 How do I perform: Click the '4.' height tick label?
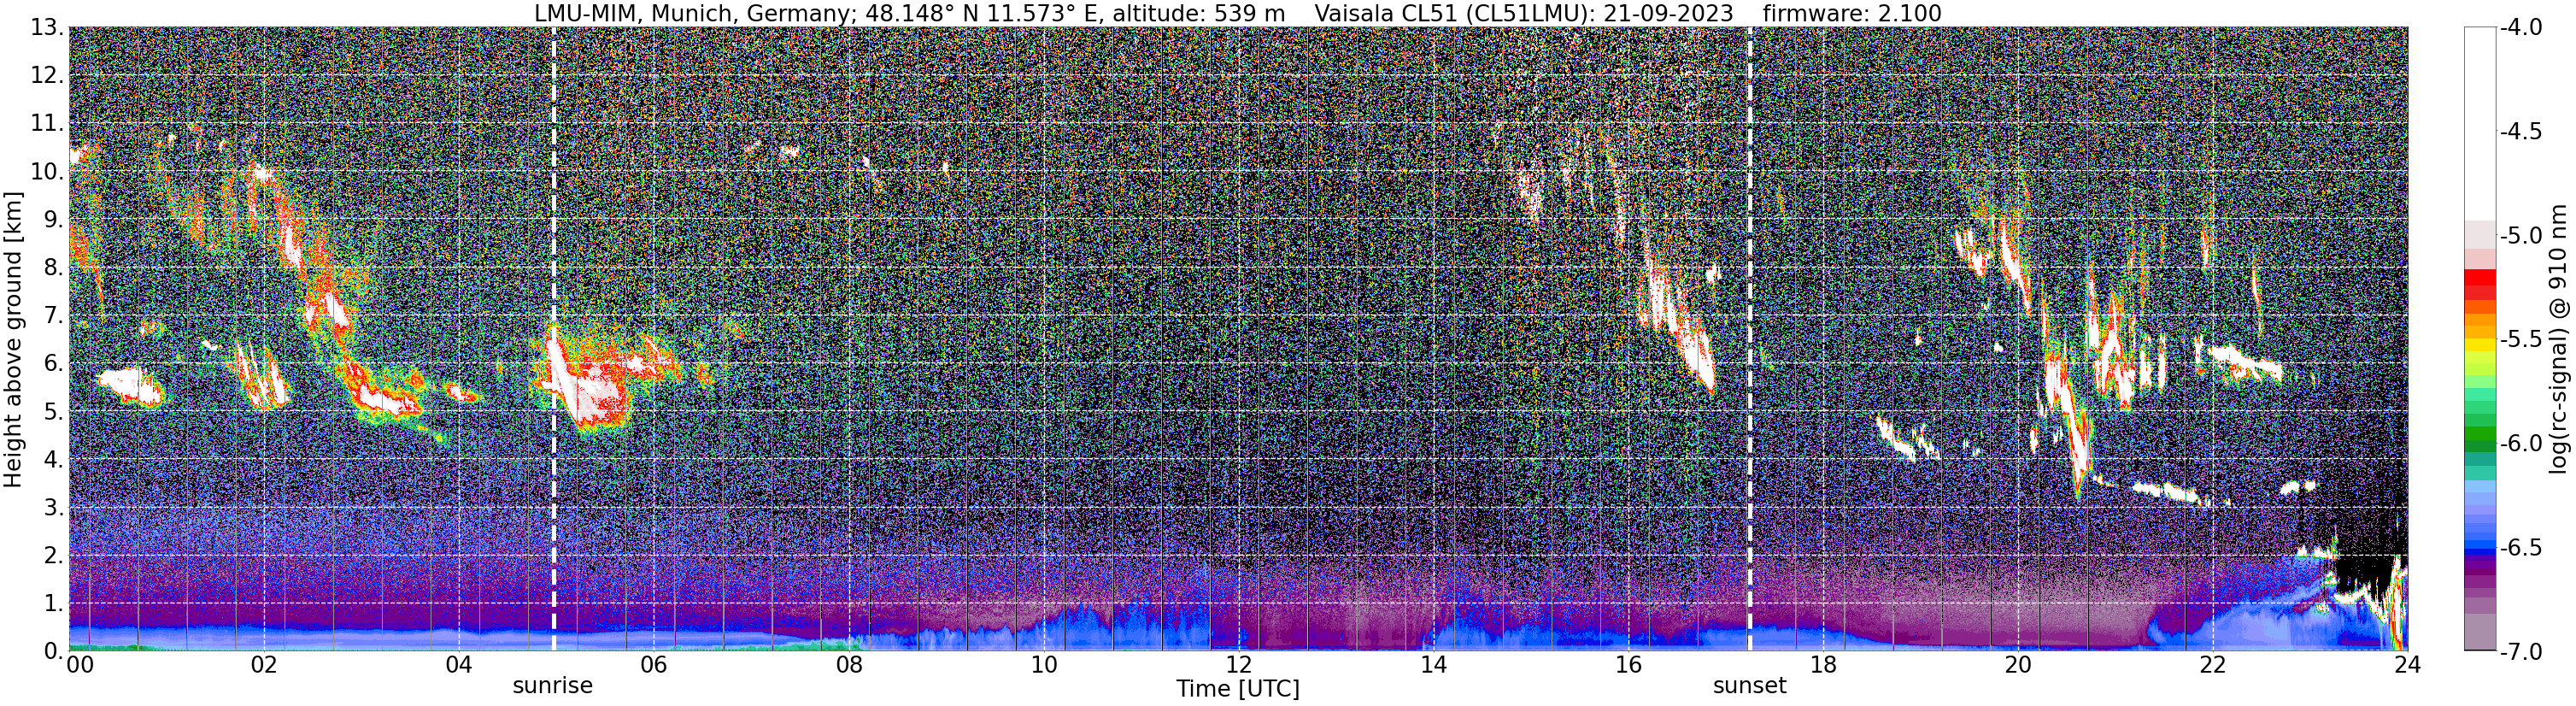tap(54, 459)
